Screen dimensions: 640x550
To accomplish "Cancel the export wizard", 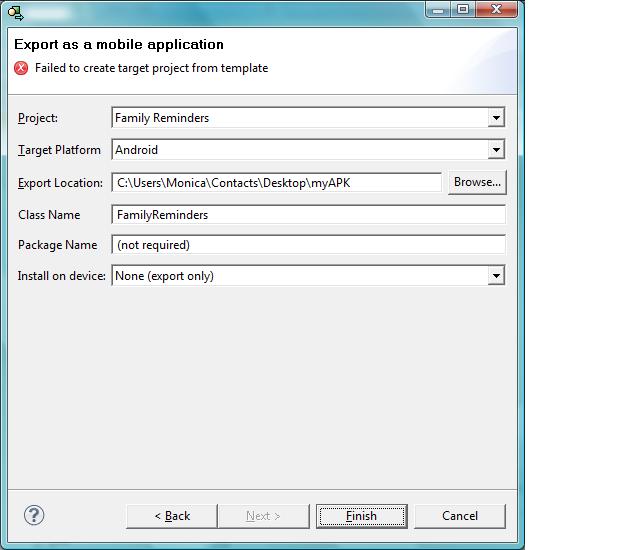I will 460,516.
